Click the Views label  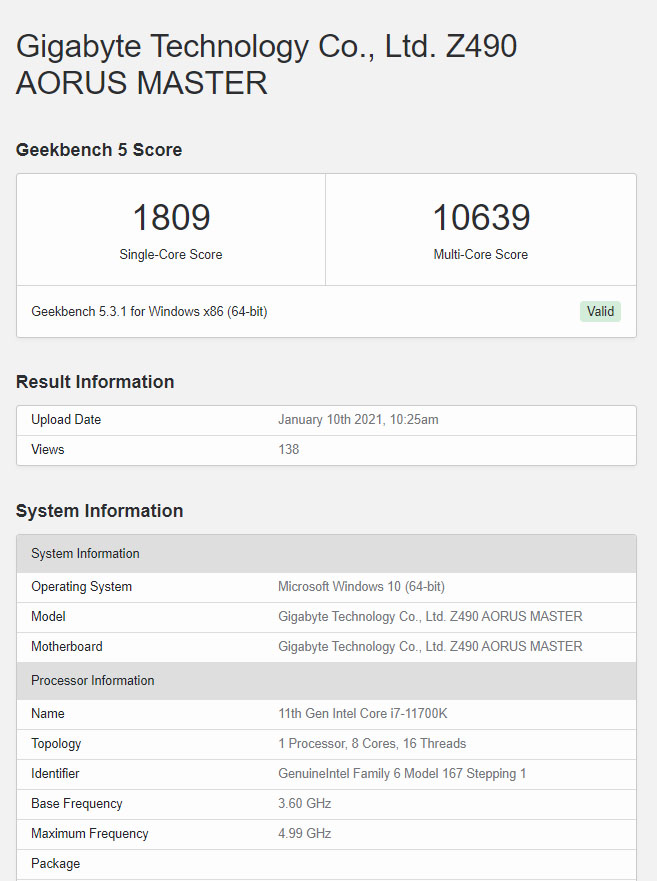coord(48,449)
